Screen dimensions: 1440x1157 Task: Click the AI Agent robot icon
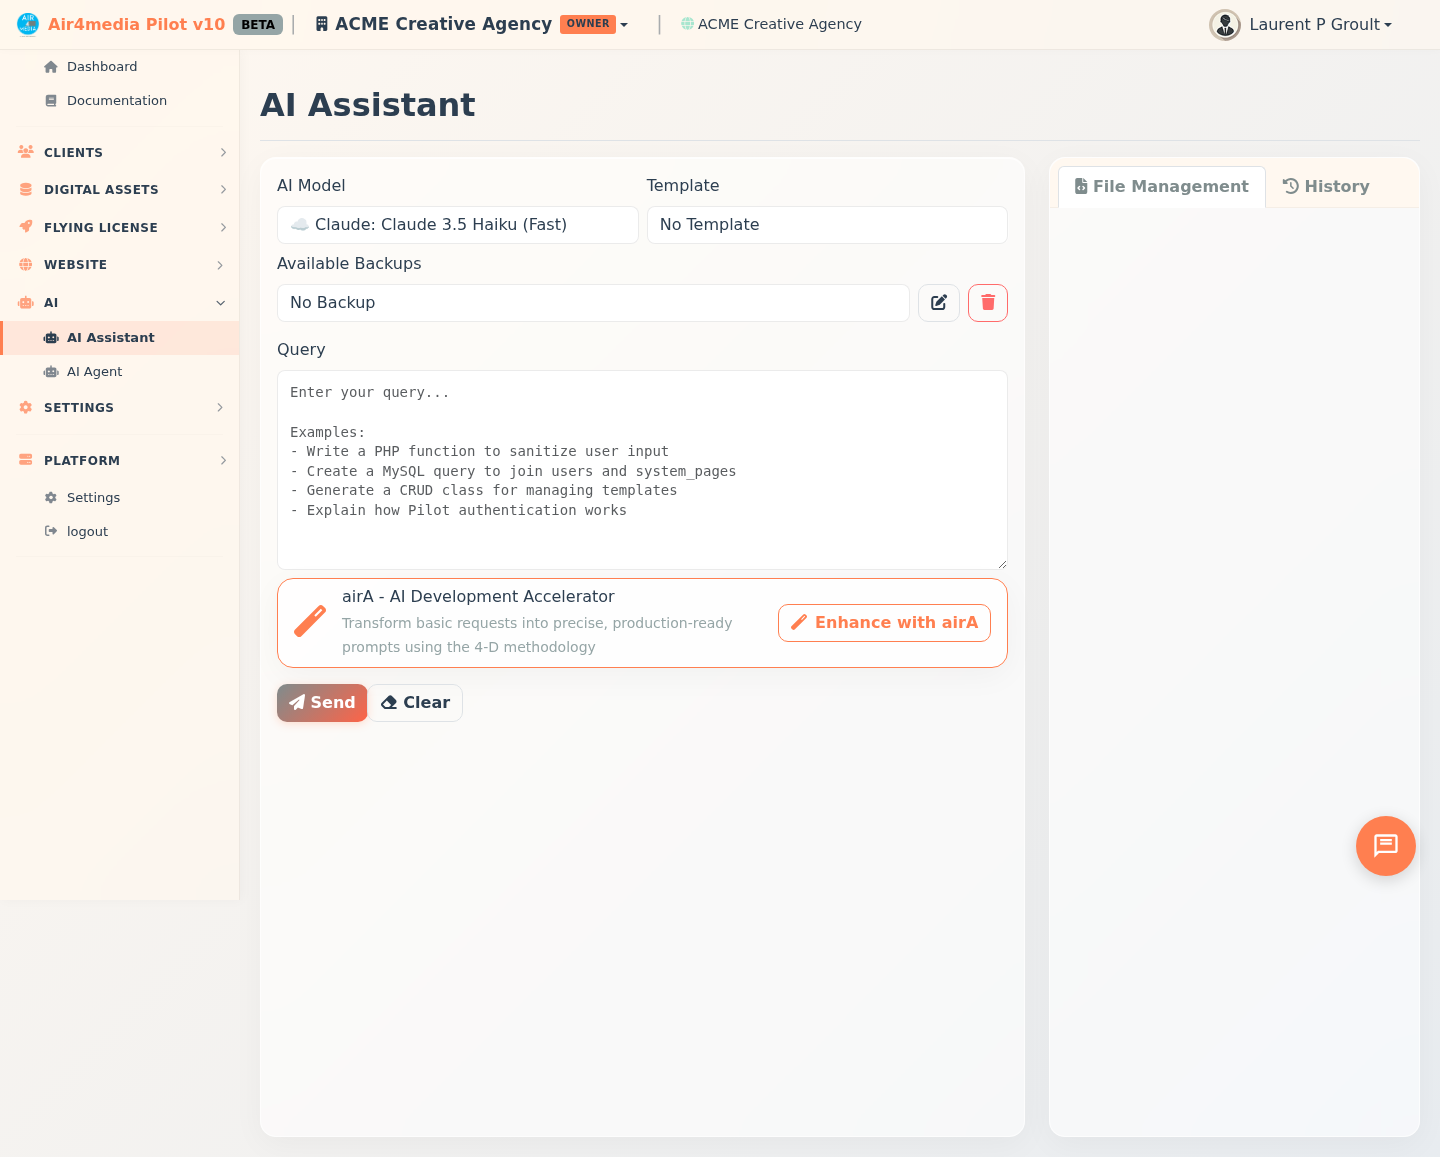(x=51, y=371)
